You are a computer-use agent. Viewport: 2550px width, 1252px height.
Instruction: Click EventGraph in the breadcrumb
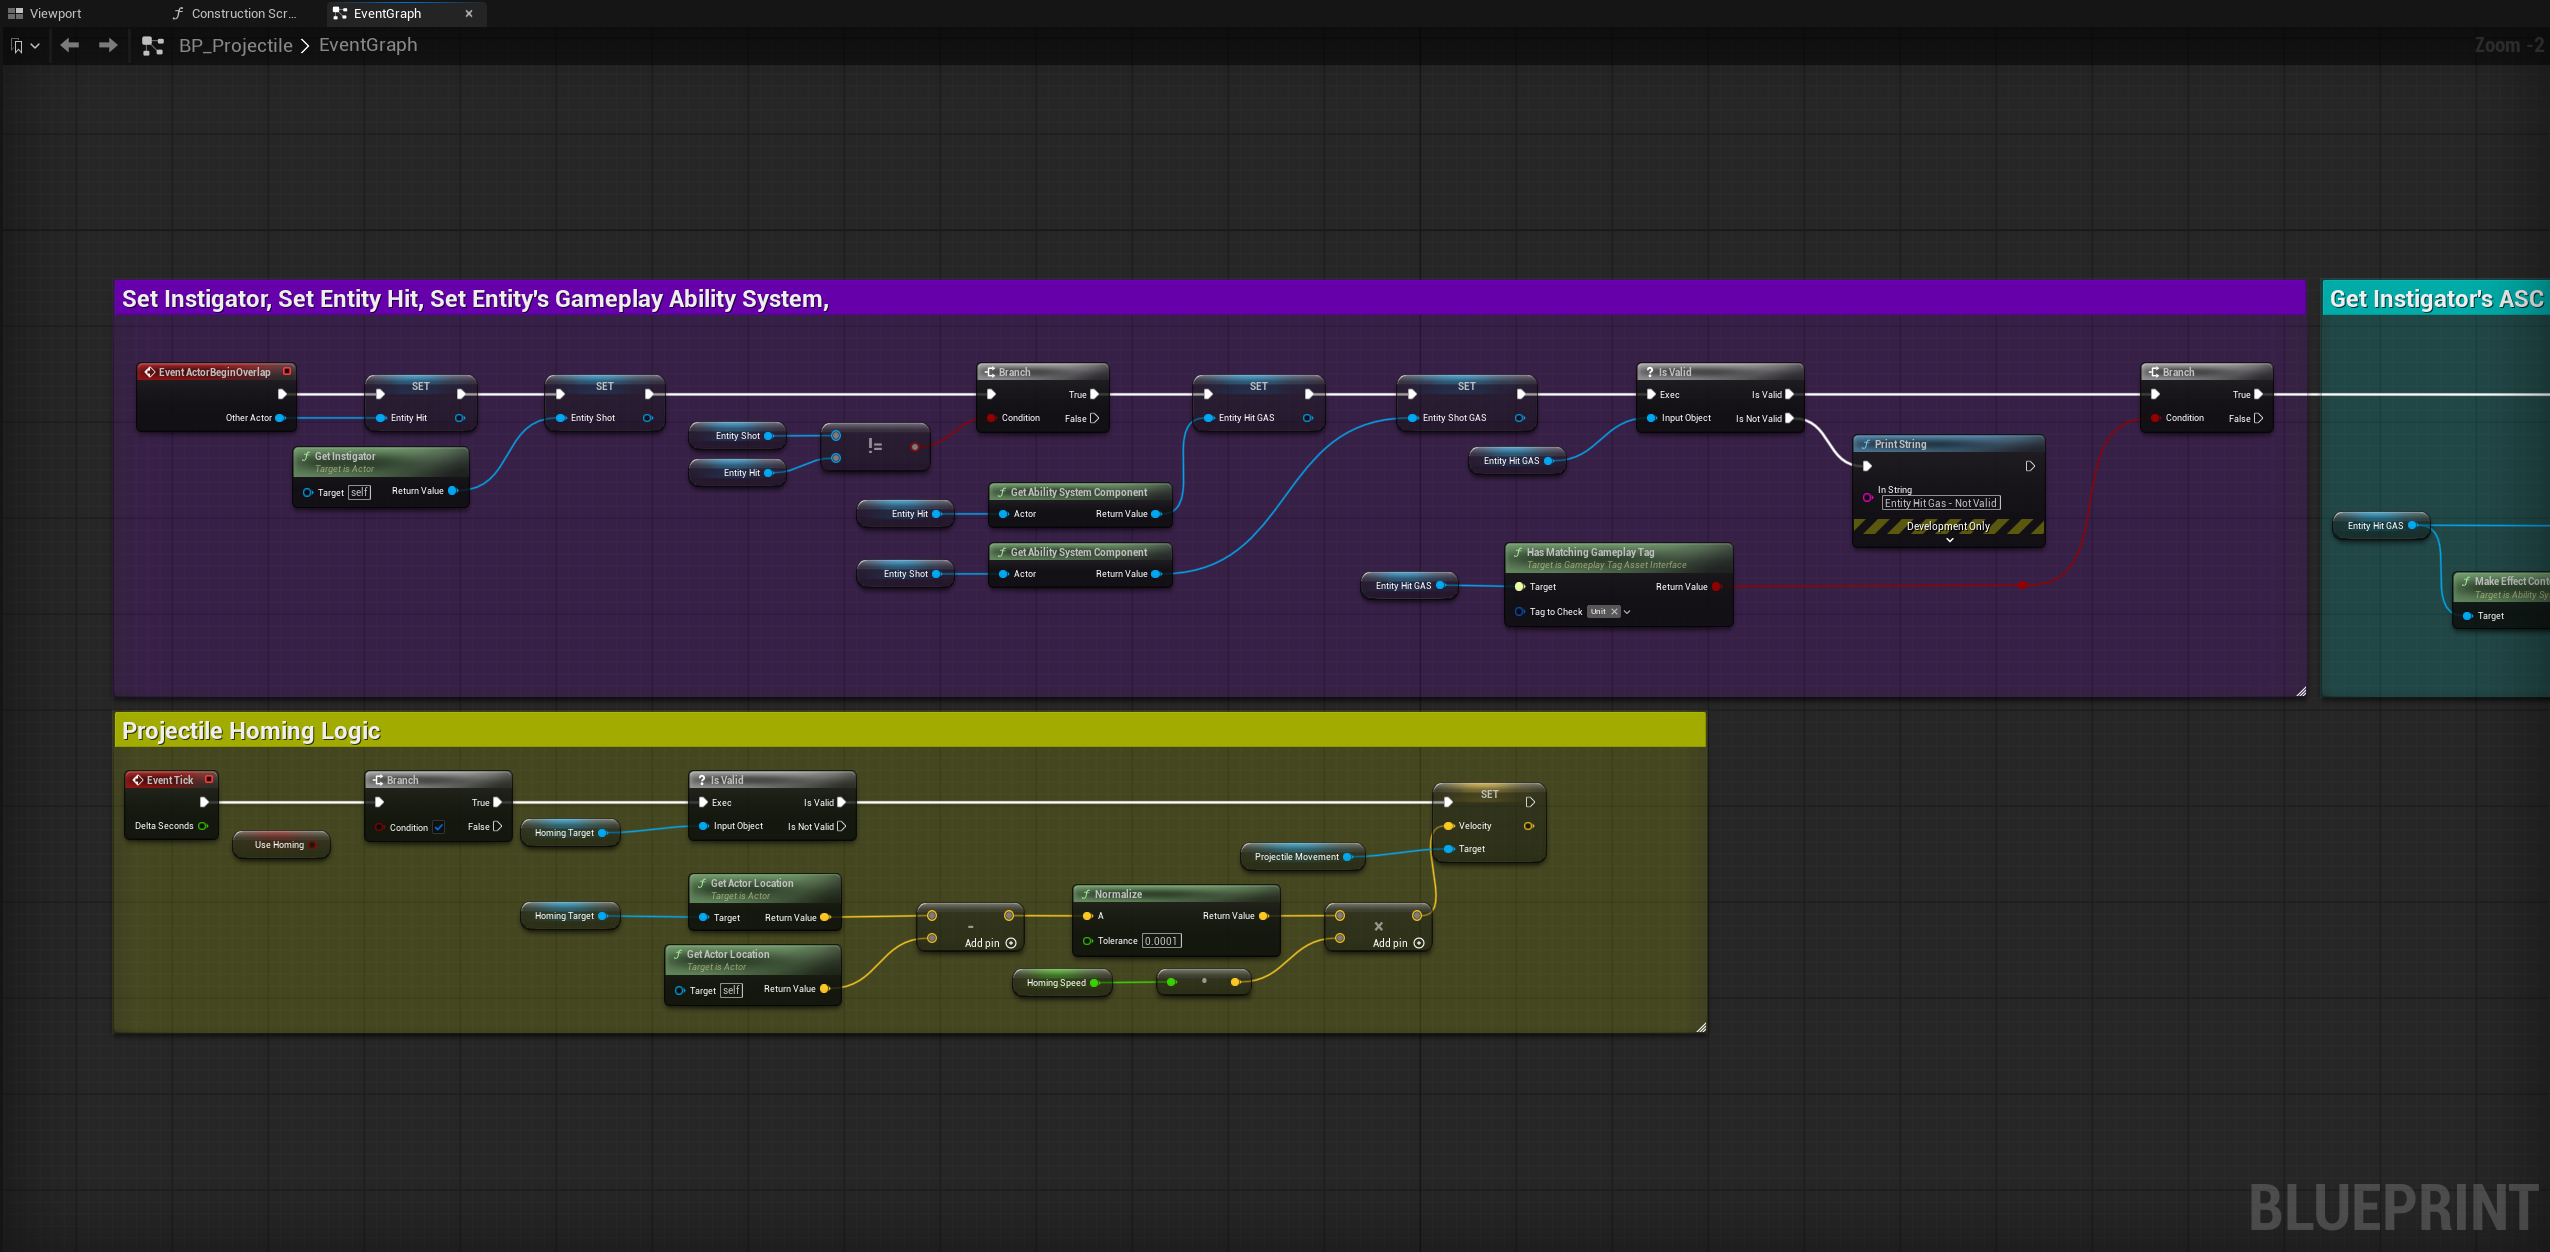coord(368,45)
